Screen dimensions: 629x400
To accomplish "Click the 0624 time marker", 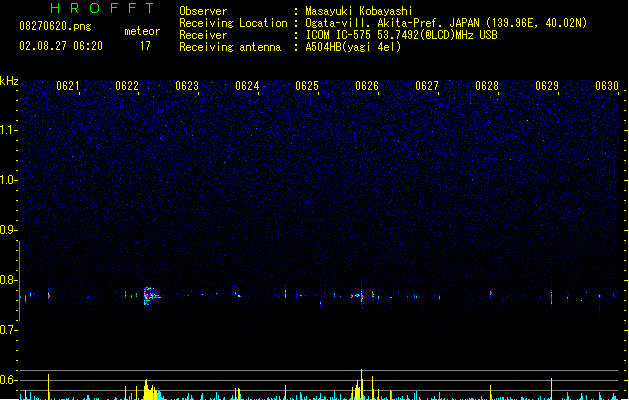I will [247, 86].
